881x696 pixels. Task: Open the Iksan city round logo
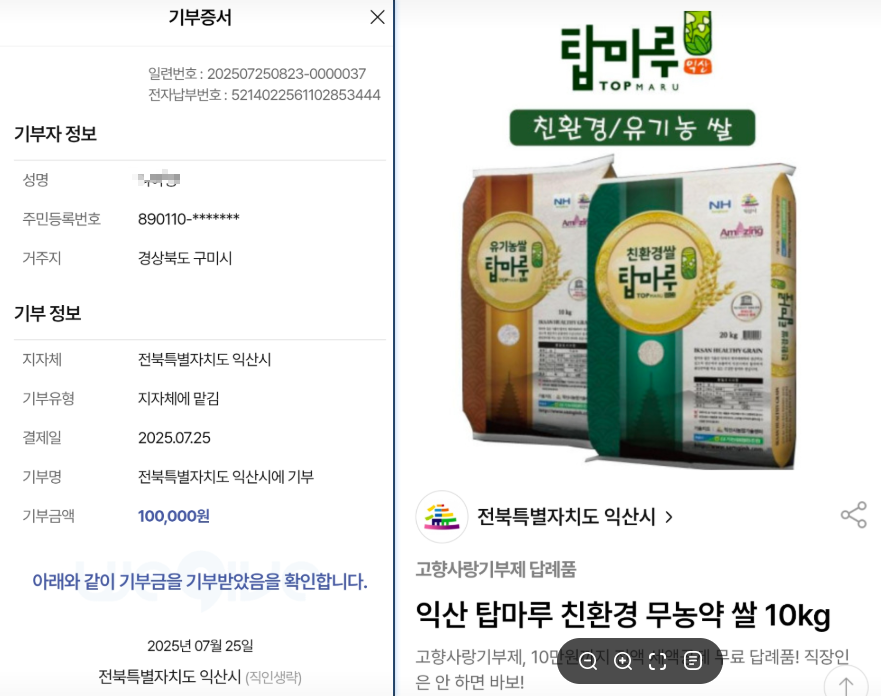pyautogui.click(x=442, y=517)
